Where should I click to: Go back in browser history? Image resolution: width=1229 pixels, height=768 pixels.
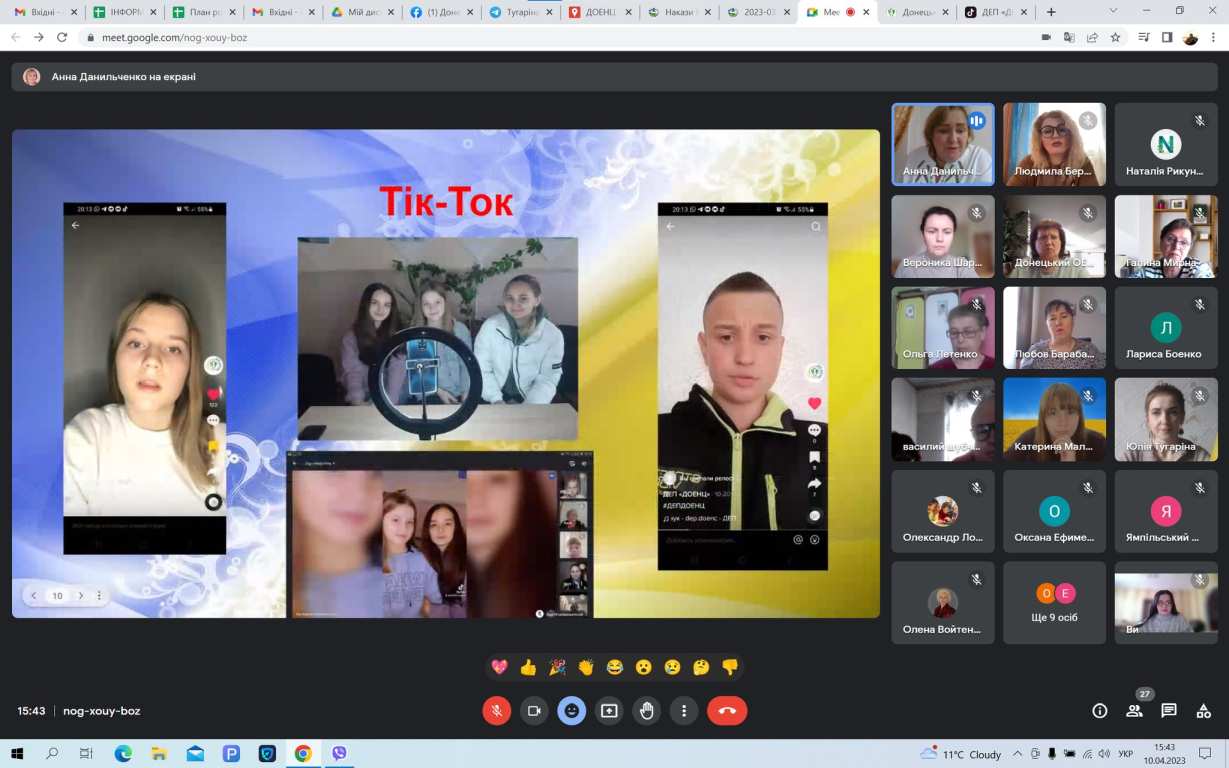[x=15, y=37]
